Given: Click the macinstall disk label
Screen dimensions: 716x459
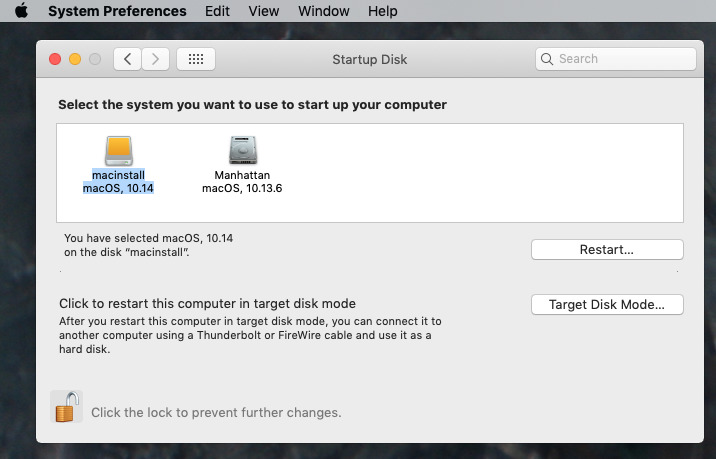Looking at the screenshot, I should pos(118,175).
